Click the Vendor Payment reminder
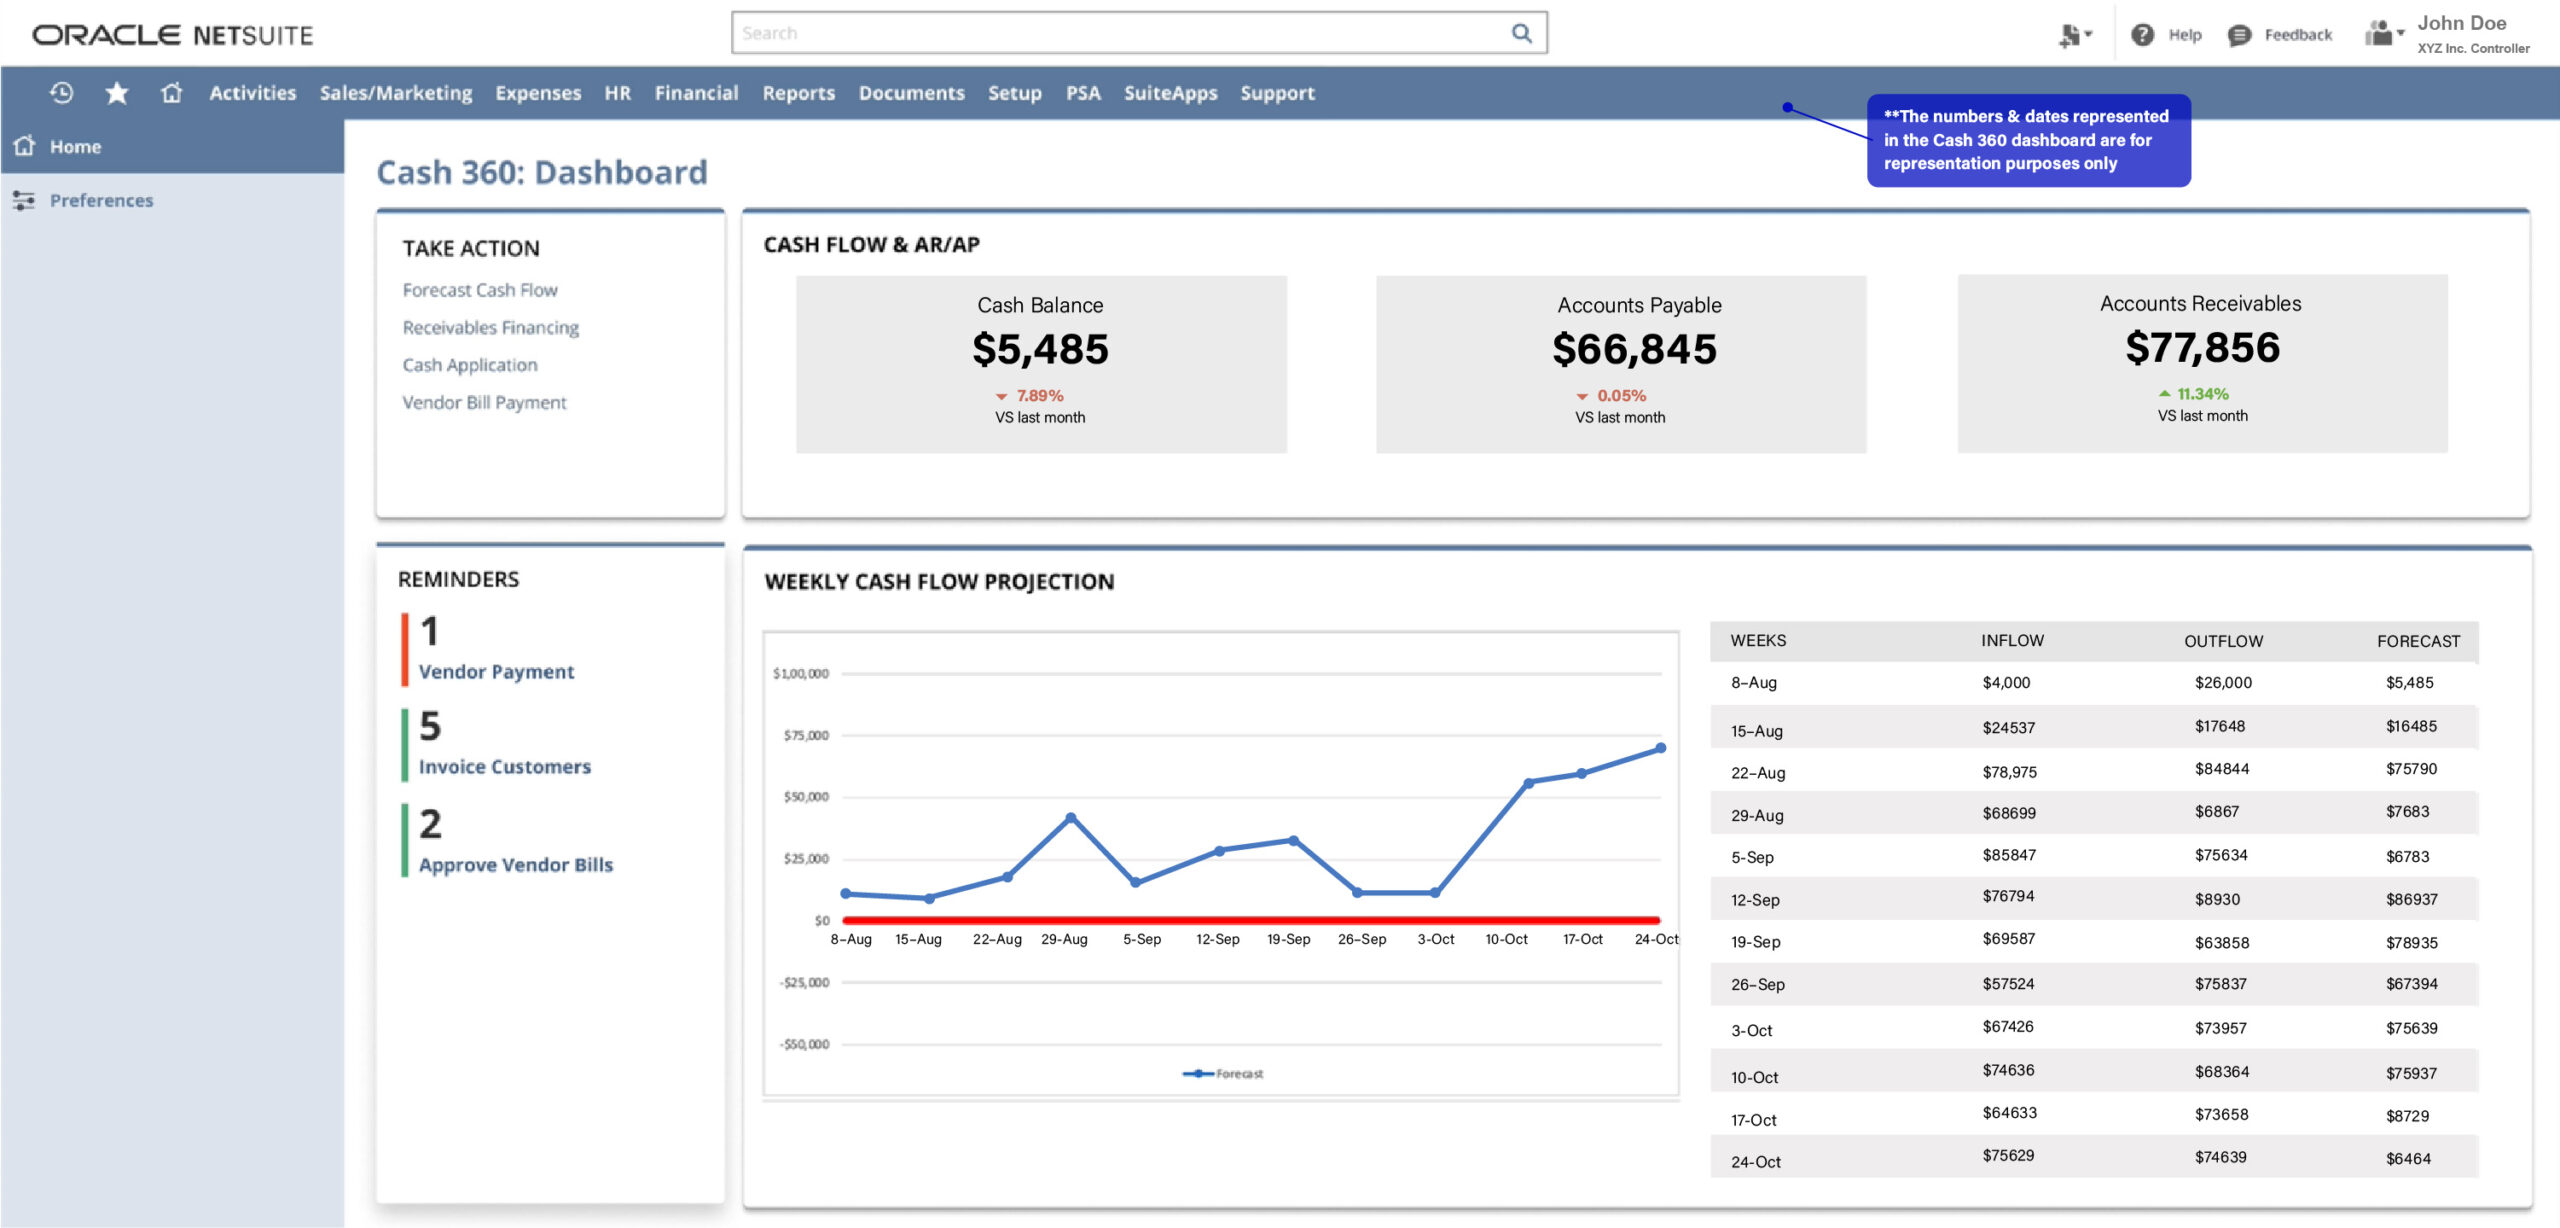 click(x=496, y=672)
